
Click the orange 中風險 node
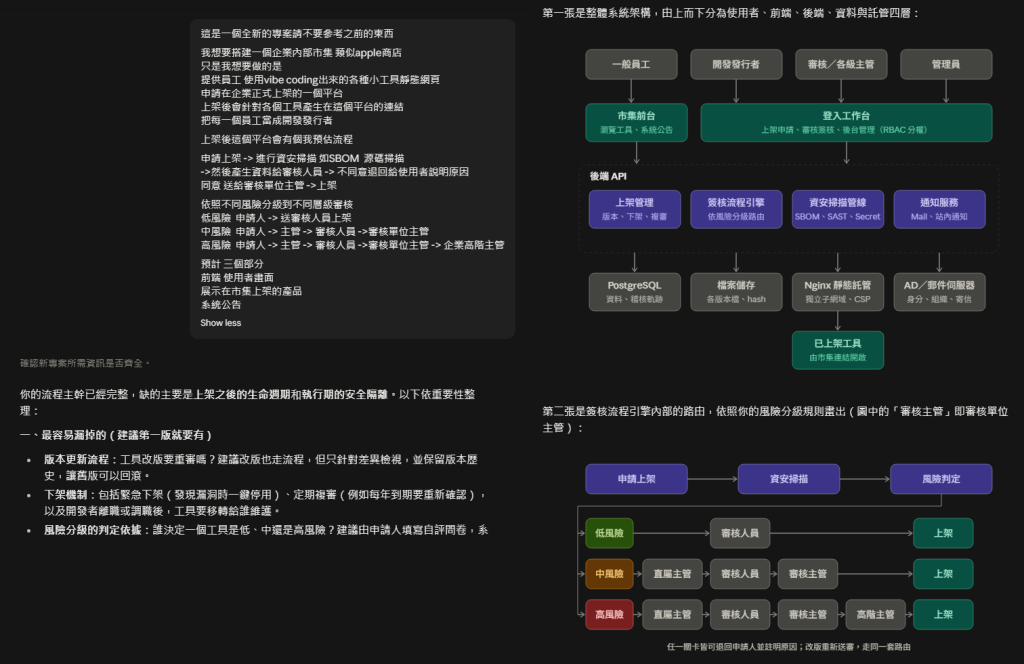click(x=609, y=574)
